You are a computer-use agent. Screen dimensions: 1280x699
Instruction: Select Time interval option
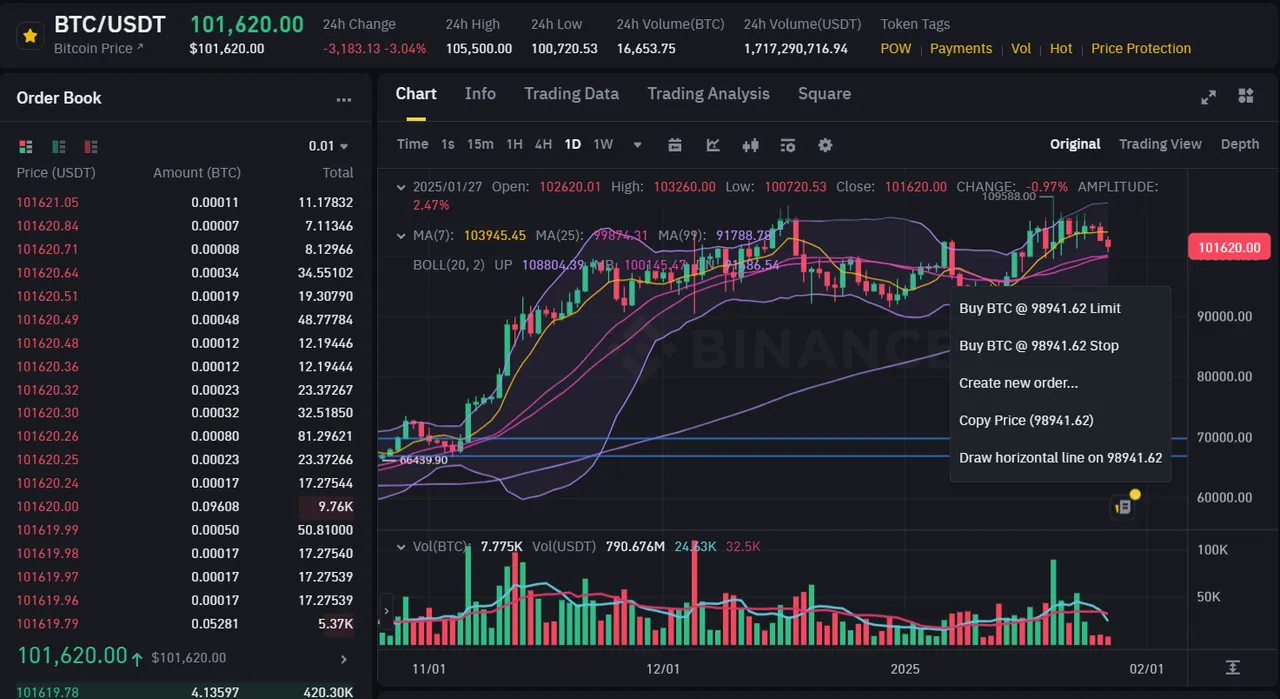click(x=412, y=144)
